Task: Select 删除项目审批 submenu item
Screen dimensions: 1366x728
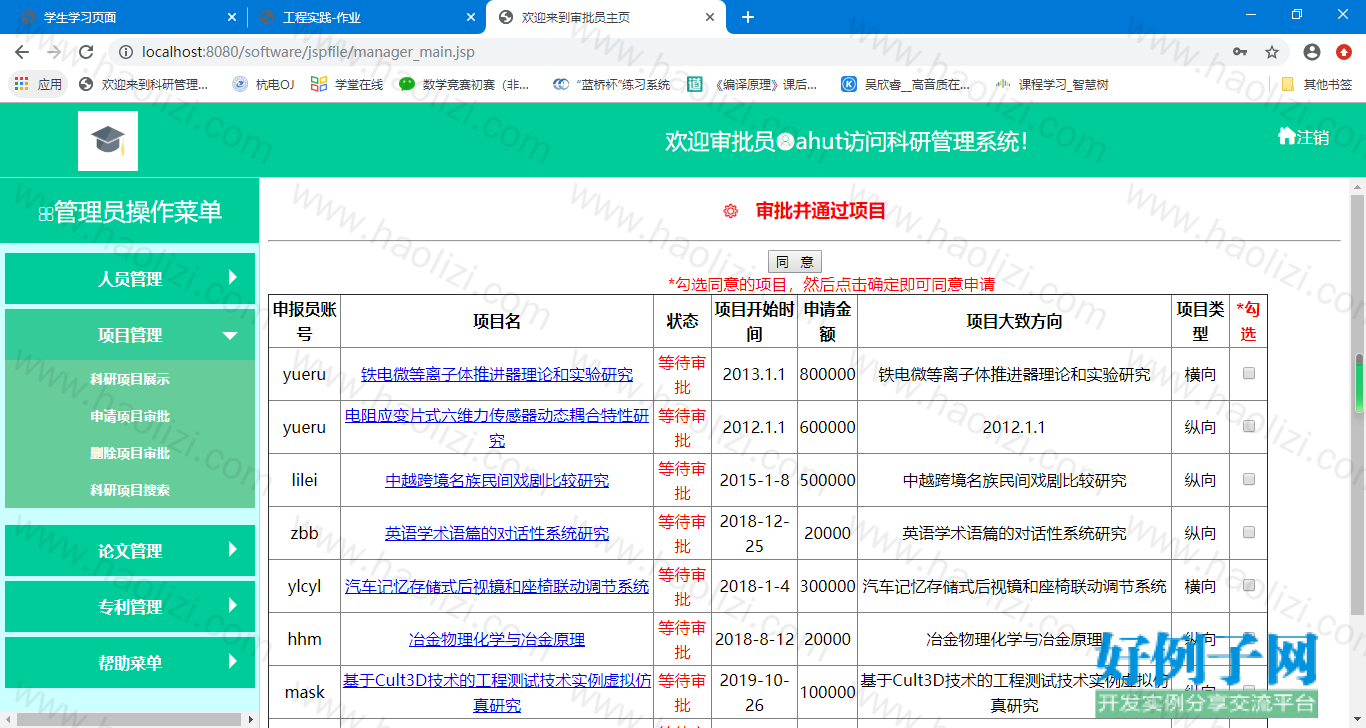Action: point(130,453)
